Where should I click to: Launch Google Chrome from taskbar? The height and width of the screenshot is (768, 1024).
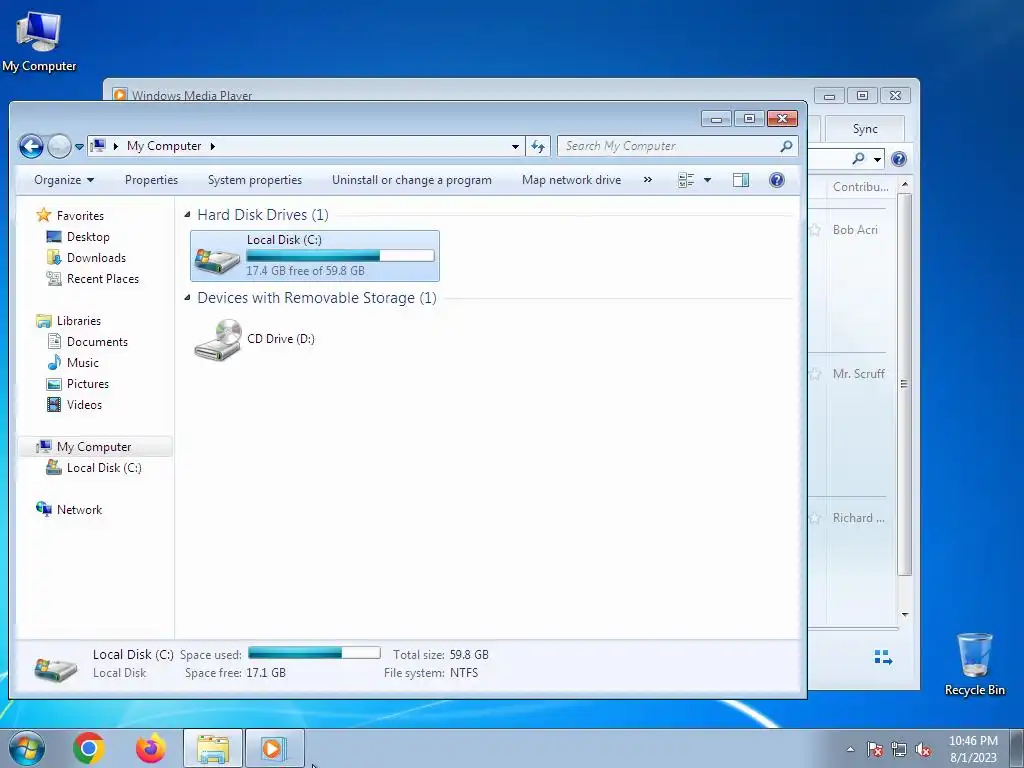tap(89, 748)
